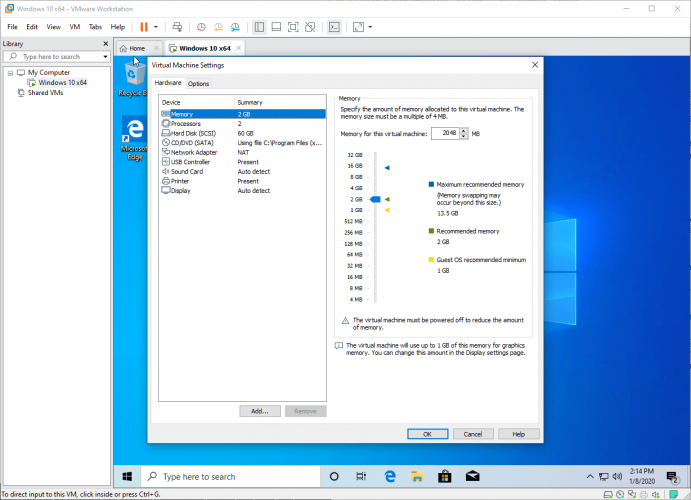Open the View menu
Screen dimensions: 691x500
pyautogui.click(x=53, y=27)
